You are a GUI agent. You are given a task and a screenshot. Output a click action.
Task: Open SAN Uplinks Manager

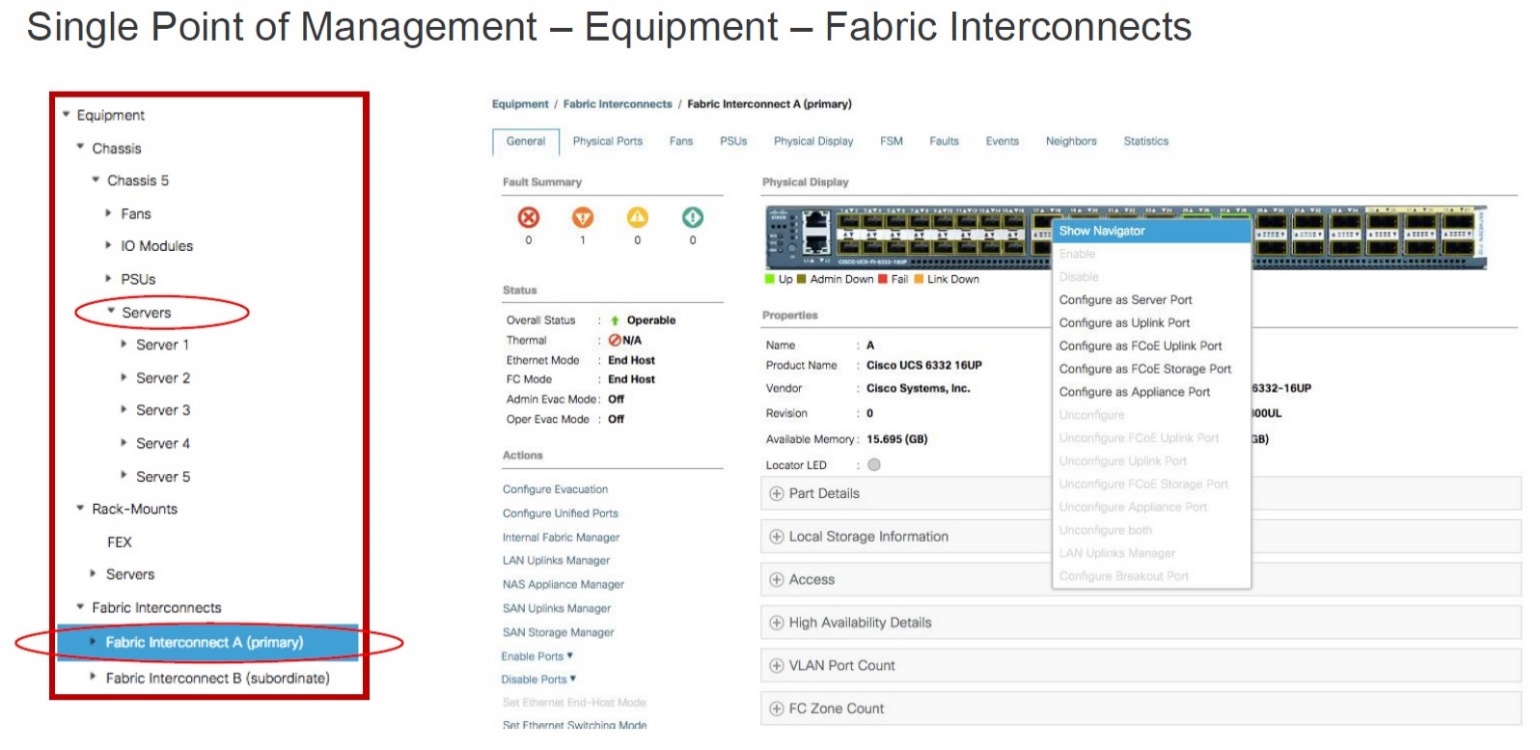(557, 609)
